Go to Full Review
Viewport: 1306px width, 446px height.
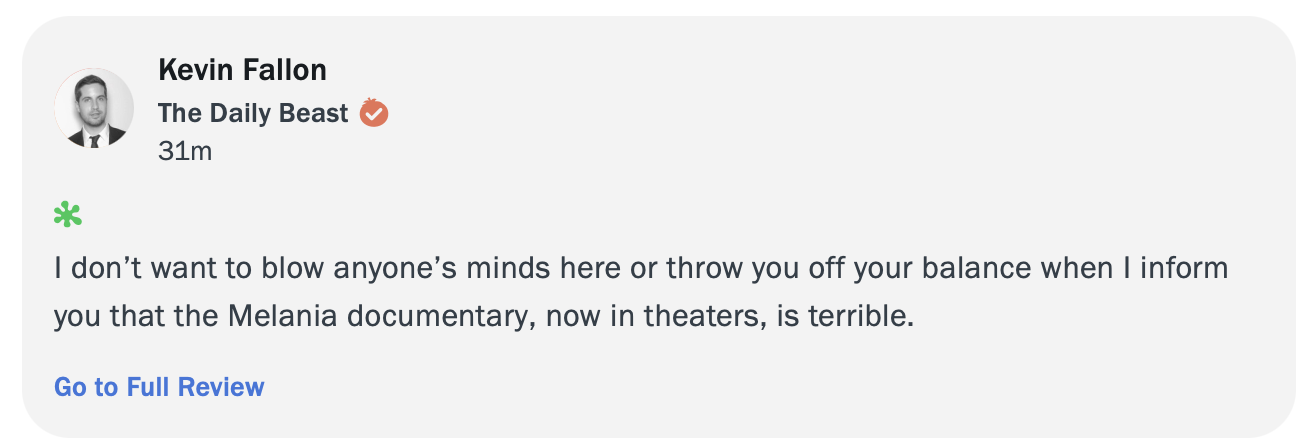159,387
